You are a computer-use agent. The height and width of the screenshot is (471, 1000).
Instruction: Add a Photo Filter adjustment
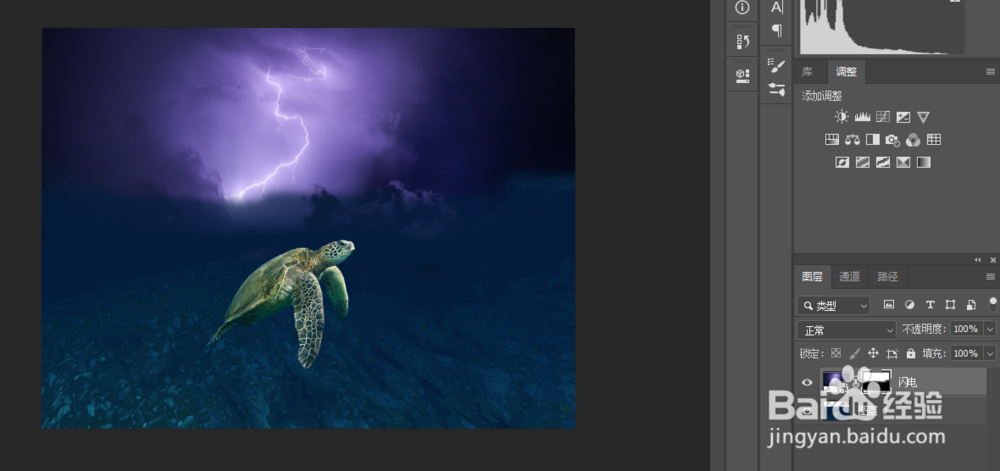892,140
